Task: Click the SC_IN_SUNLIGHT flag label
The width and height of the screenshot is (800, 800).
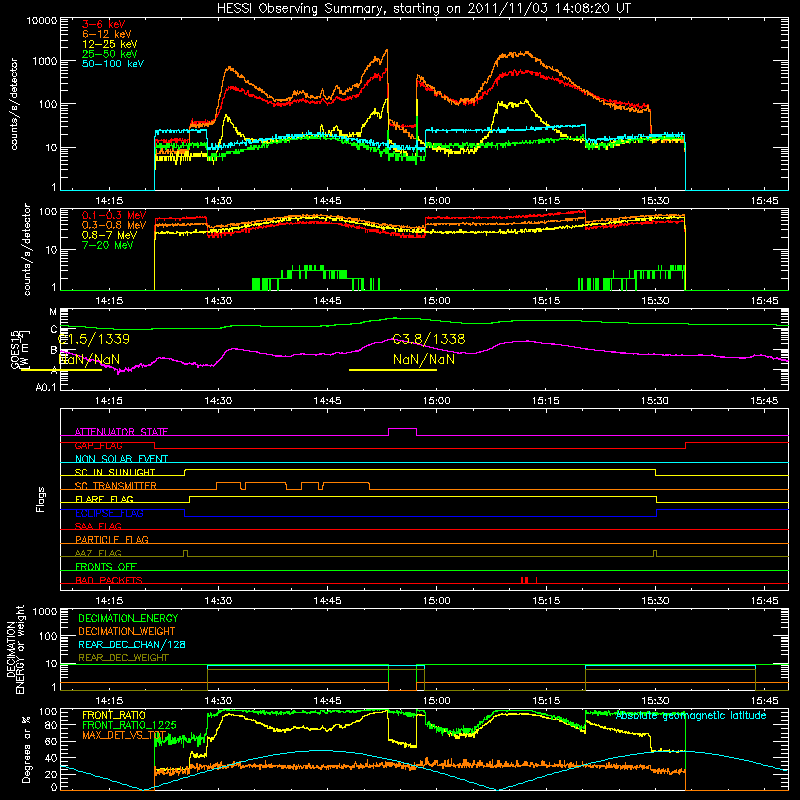Action: (115, 472)
